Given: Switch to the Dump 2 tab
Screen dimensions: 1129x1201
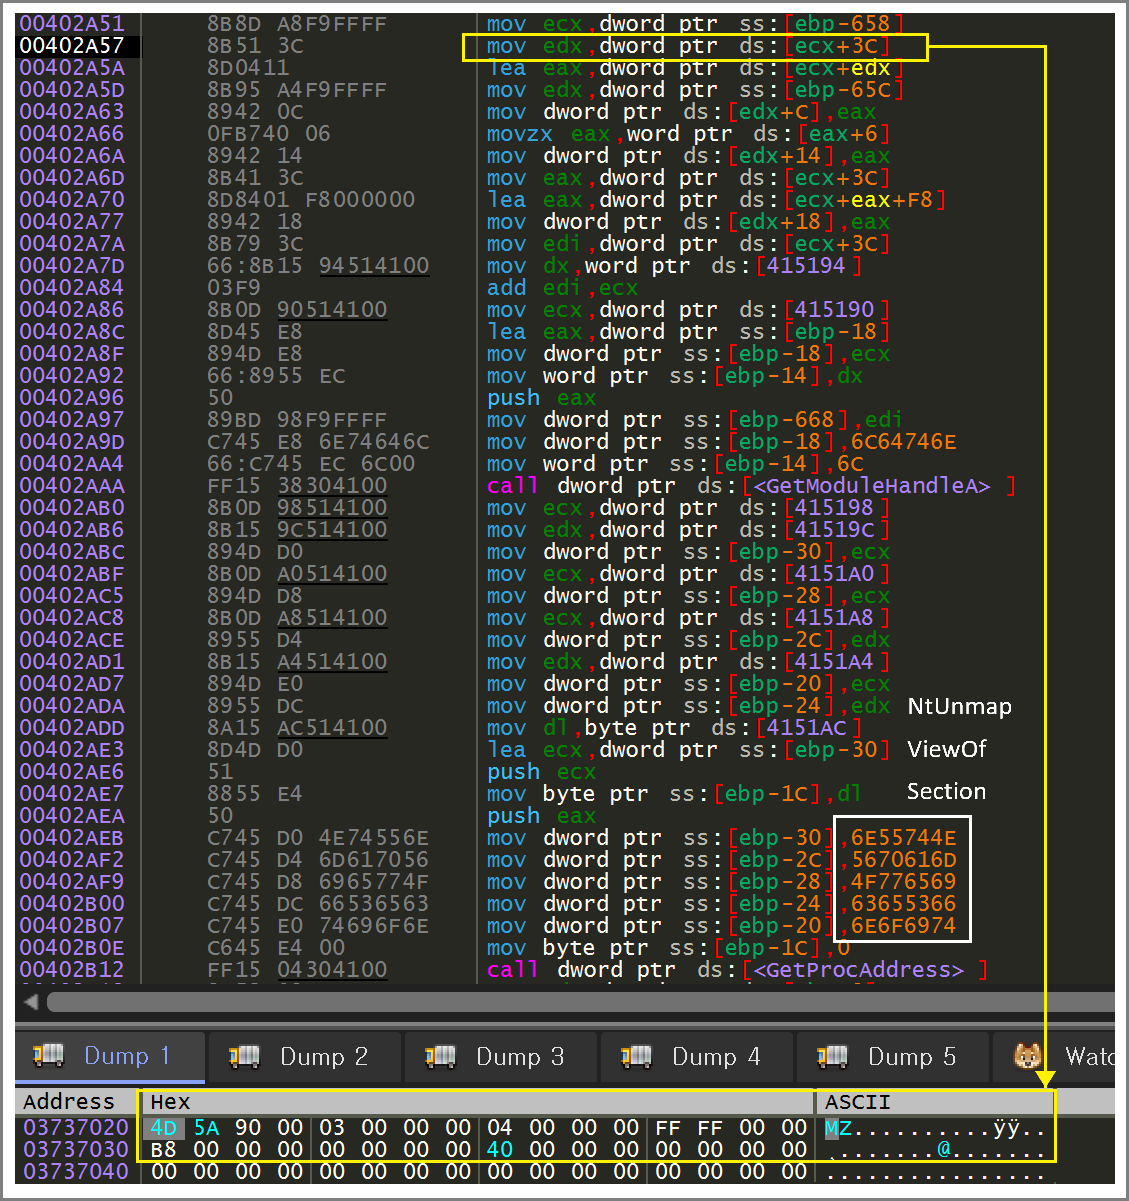Looking at the screenshot, I should (323, 1056).
